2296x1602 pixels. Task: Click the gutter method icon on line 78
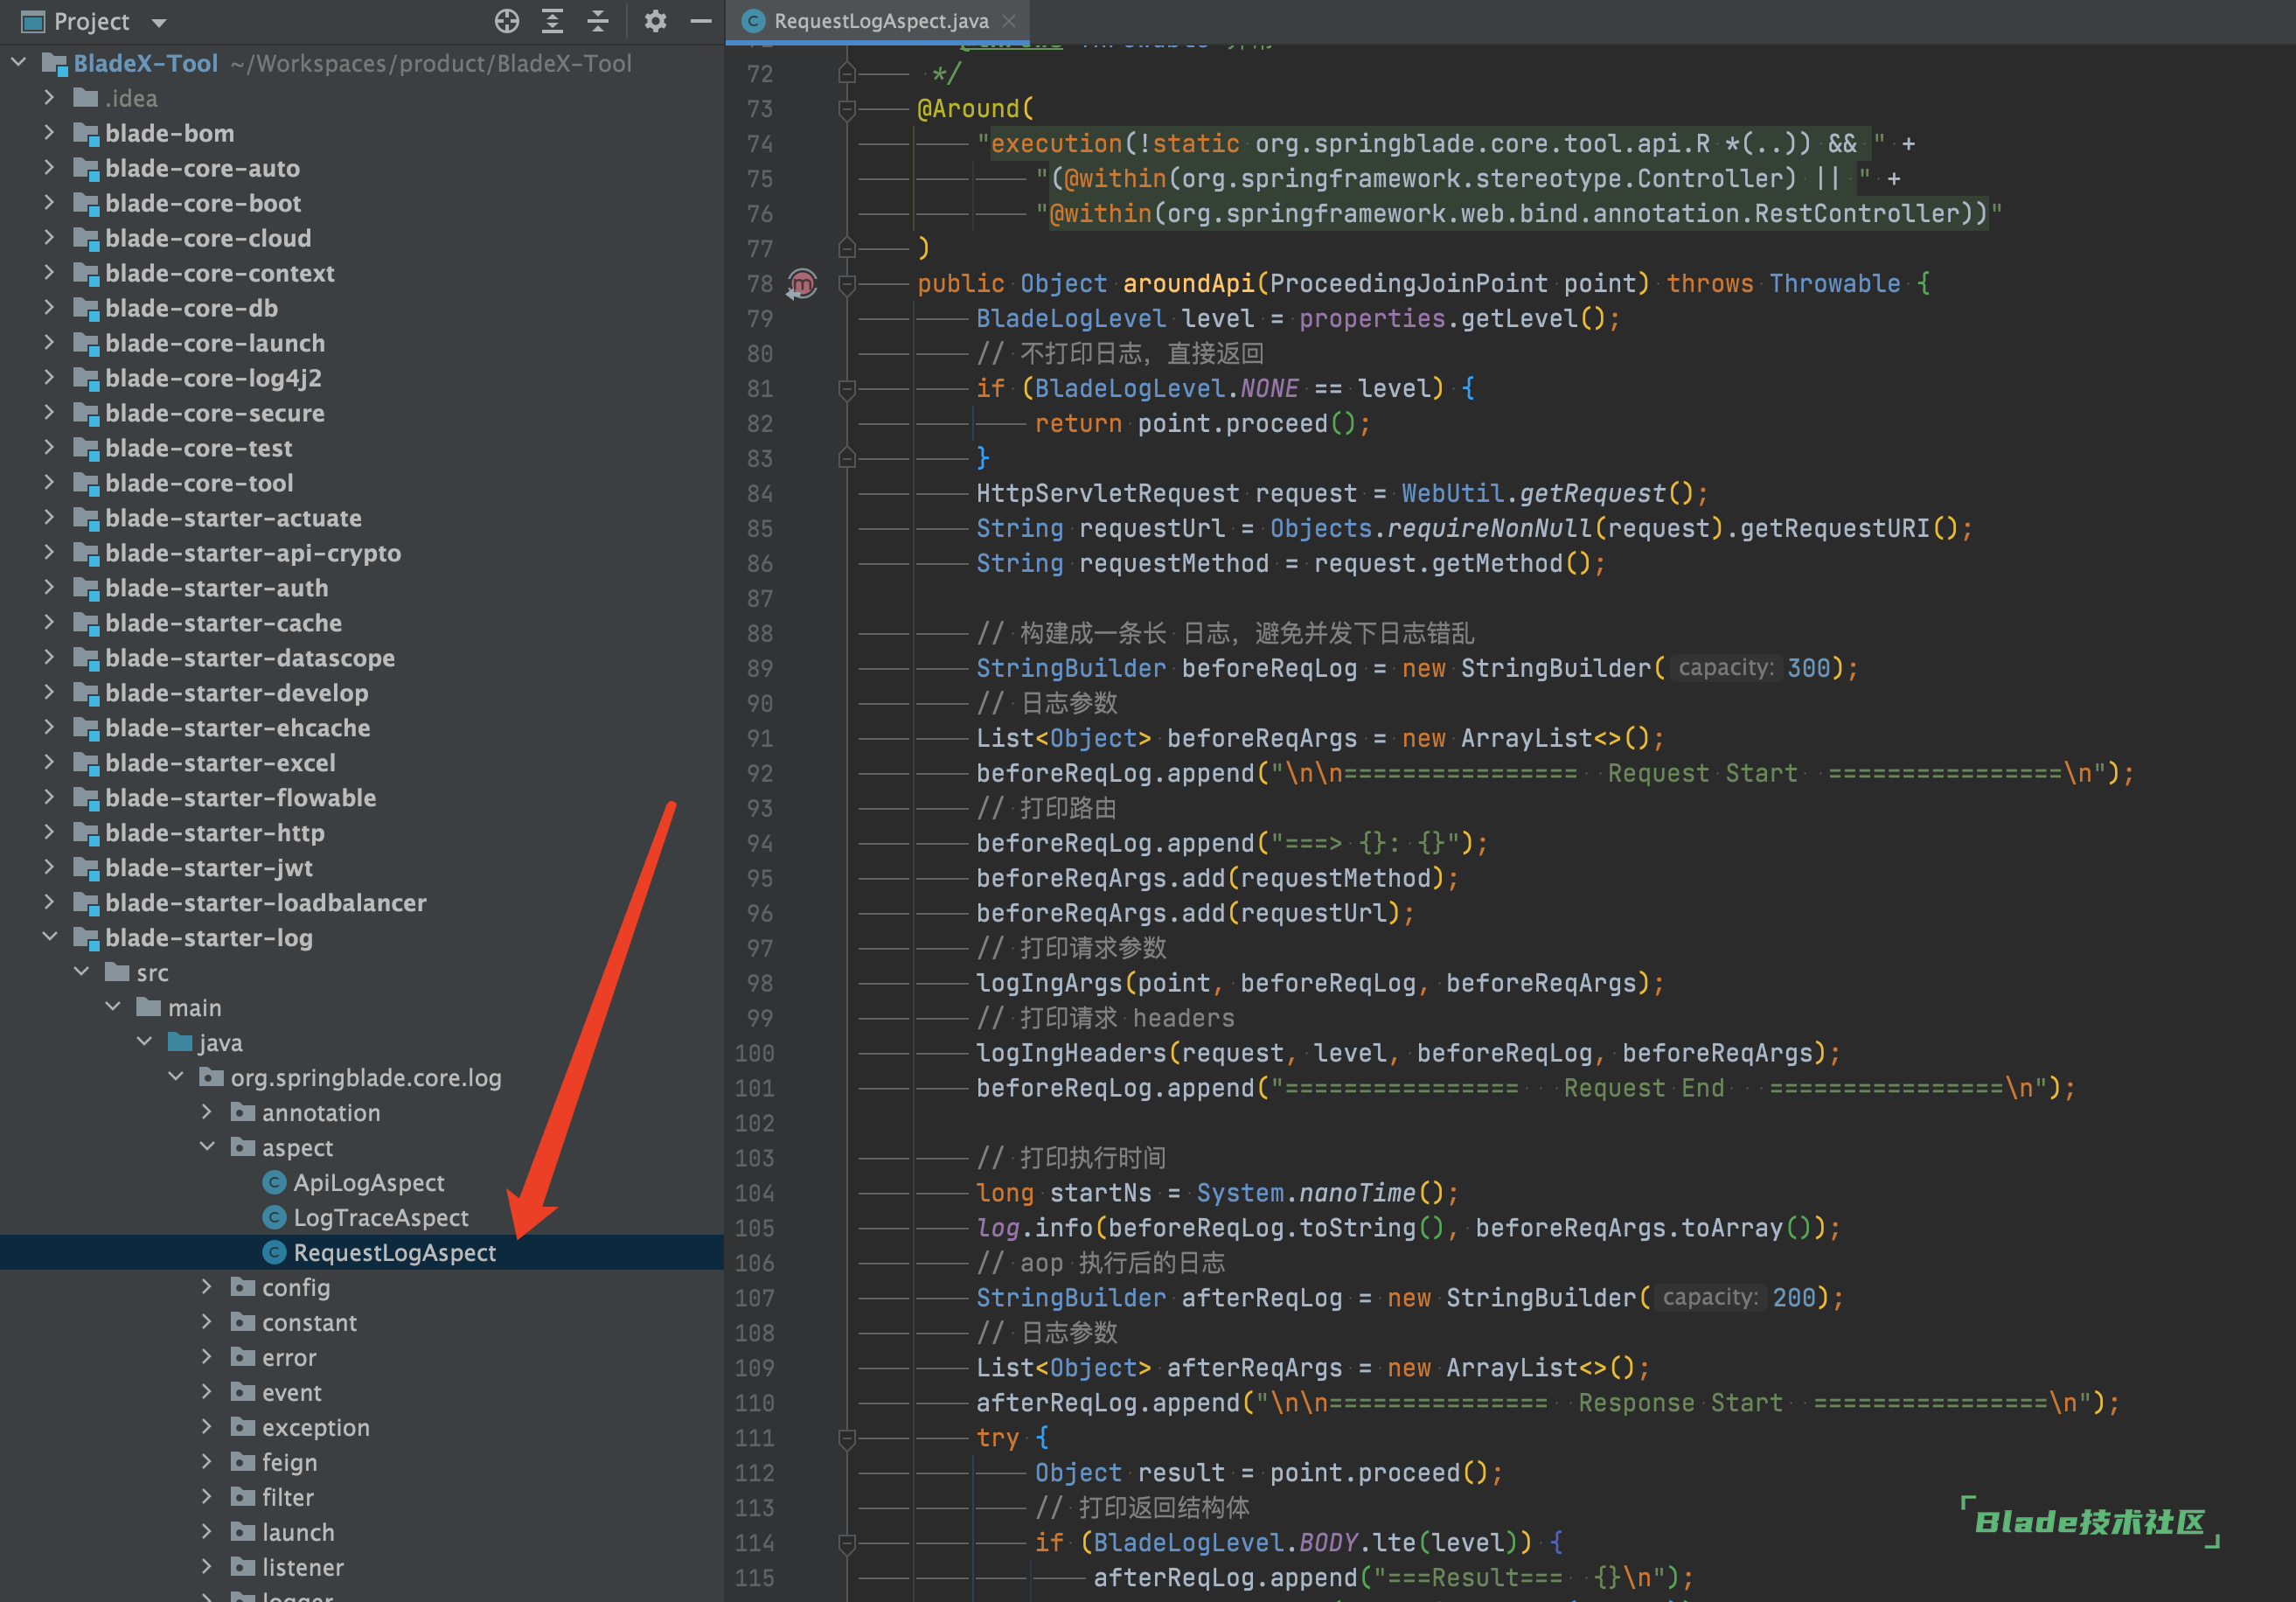[x=802, y=284]
